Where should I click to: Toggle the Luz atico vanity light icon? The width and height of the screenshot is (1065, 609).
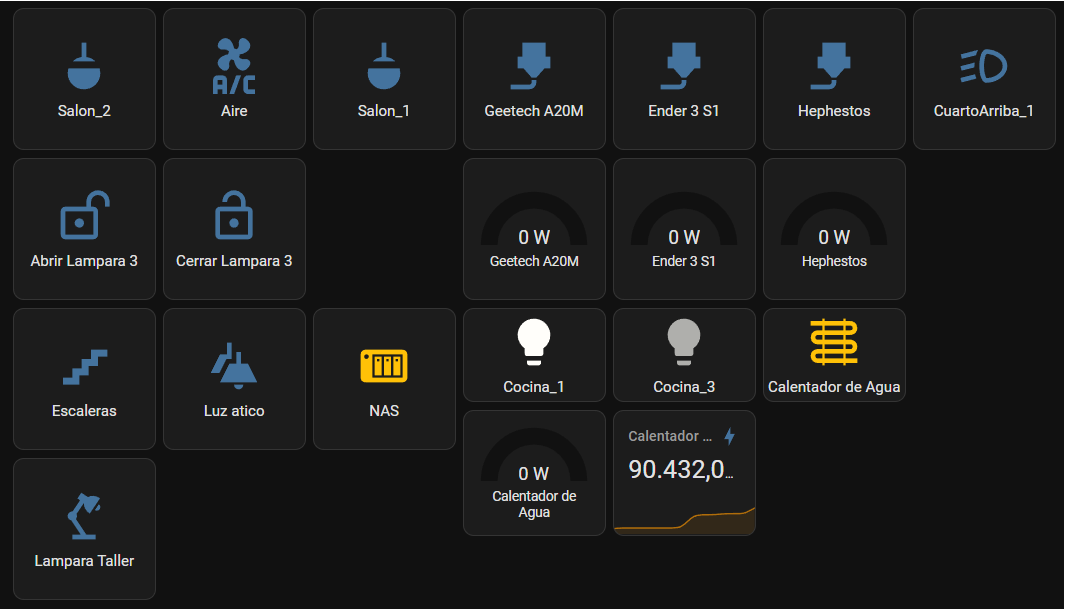(234, 366)
